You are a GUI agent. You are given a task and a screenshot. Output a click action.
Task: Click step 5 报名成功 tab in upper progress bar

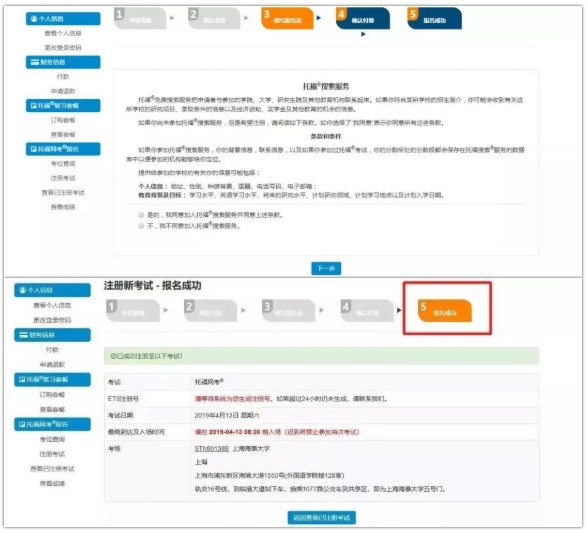pos(434,18)
